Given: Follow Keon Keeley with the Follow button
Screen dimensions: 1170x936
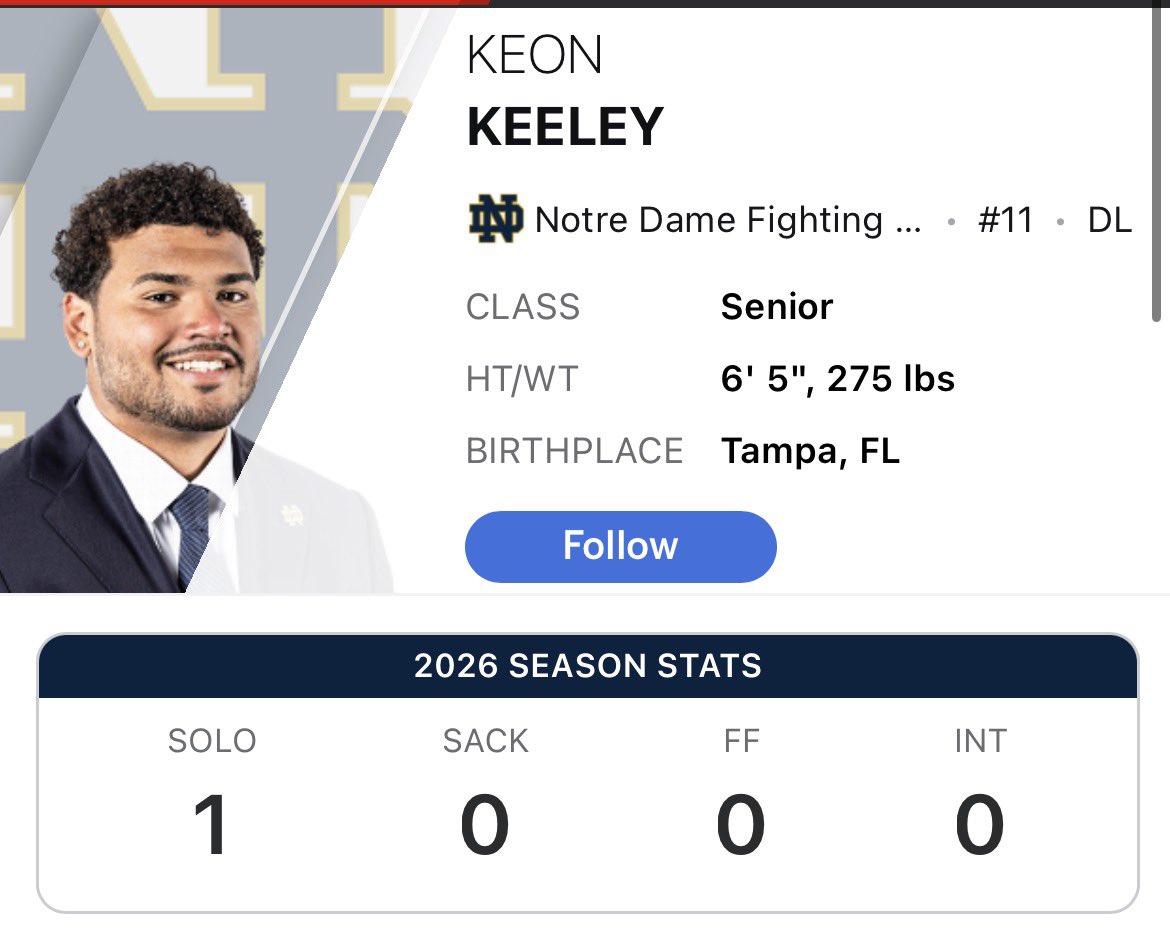Looking at the screenshot, I should [x=620, y=546].
